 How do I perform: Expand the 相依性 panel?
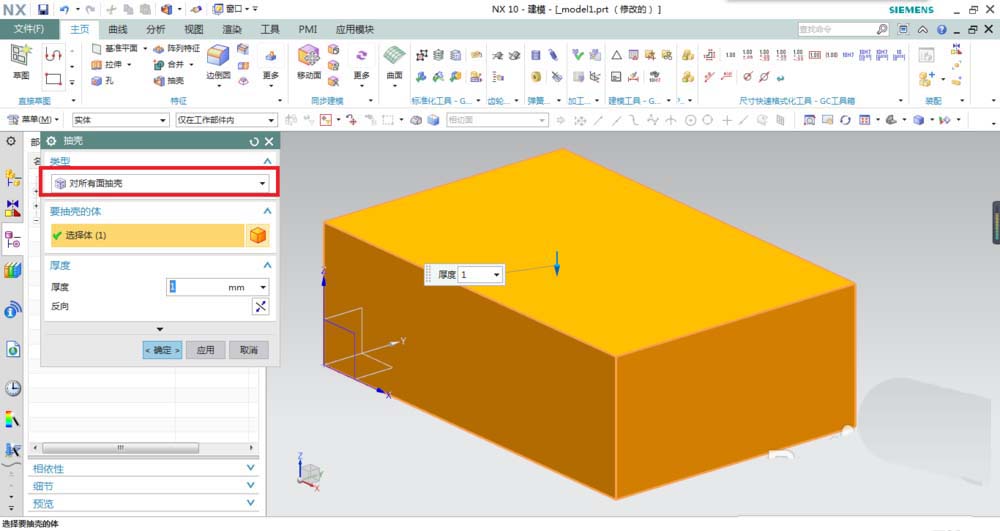(251, 468)
